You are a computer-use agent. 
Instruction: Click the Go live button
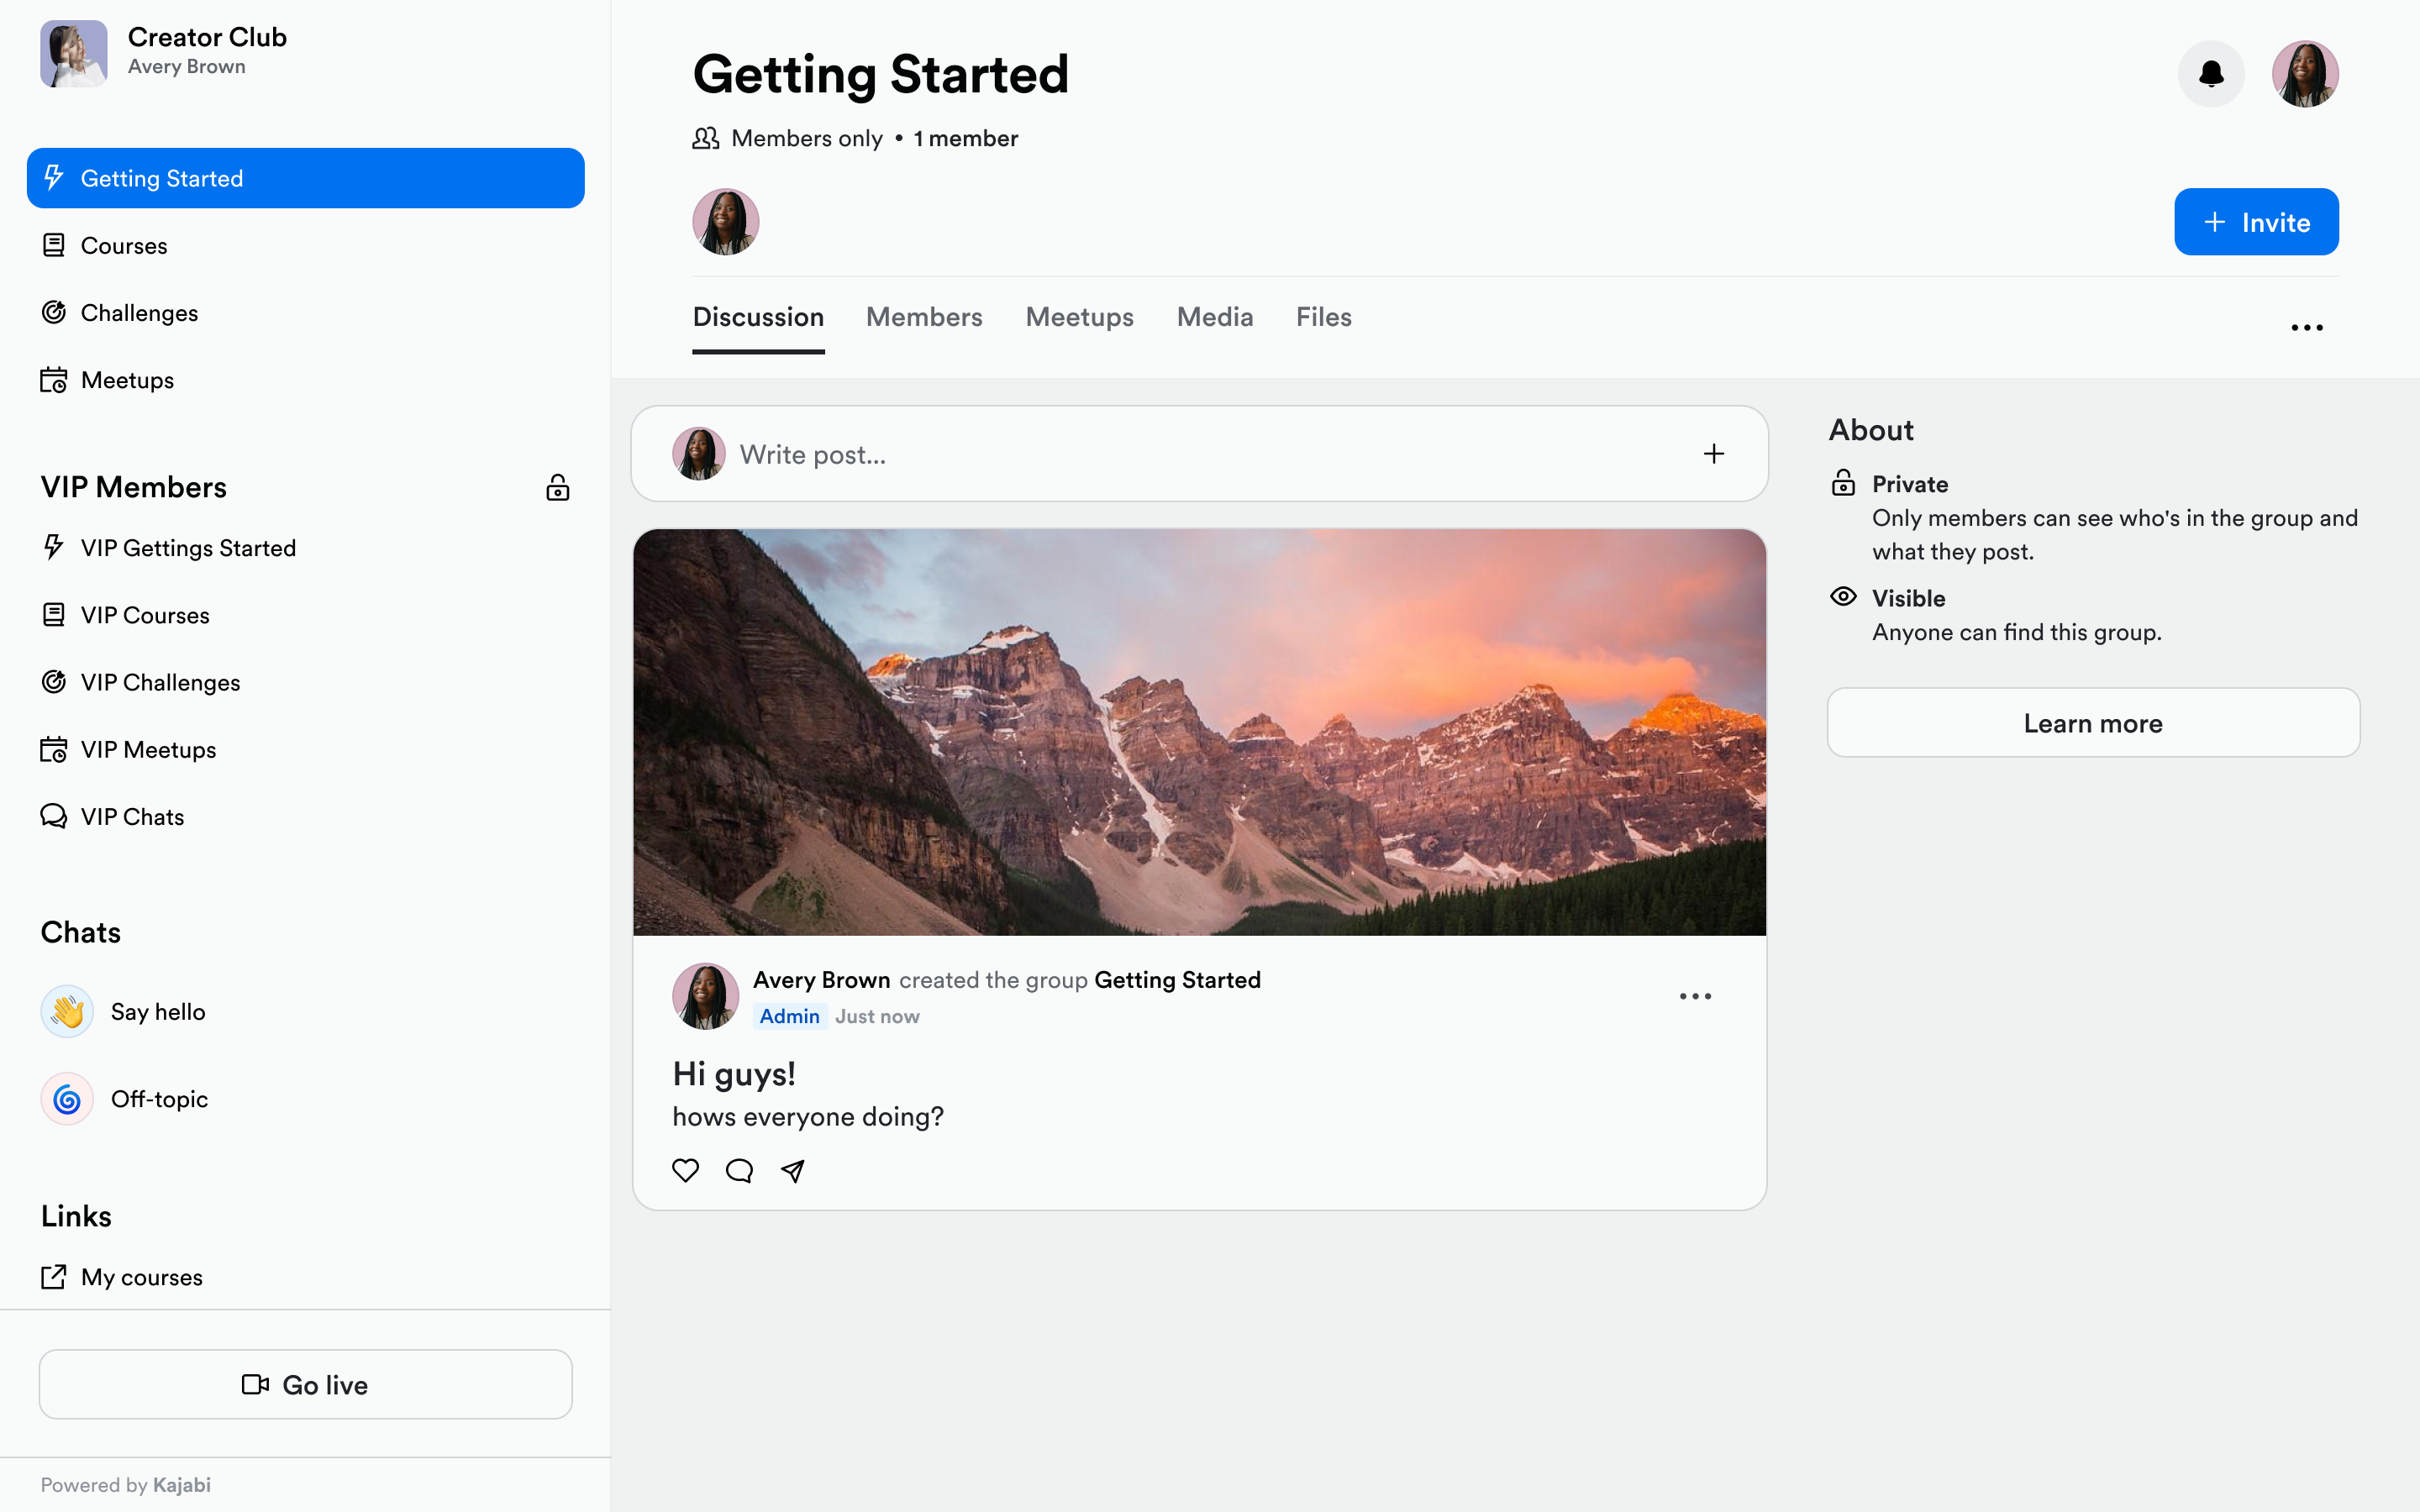(x=306, y=1384)
